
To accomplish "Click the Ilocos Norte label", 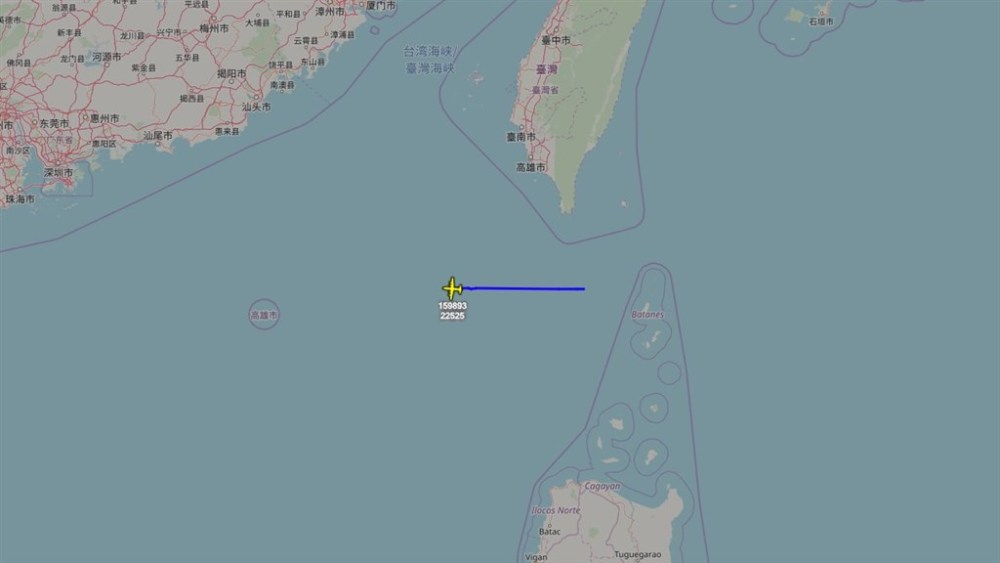I will [556, 510].
